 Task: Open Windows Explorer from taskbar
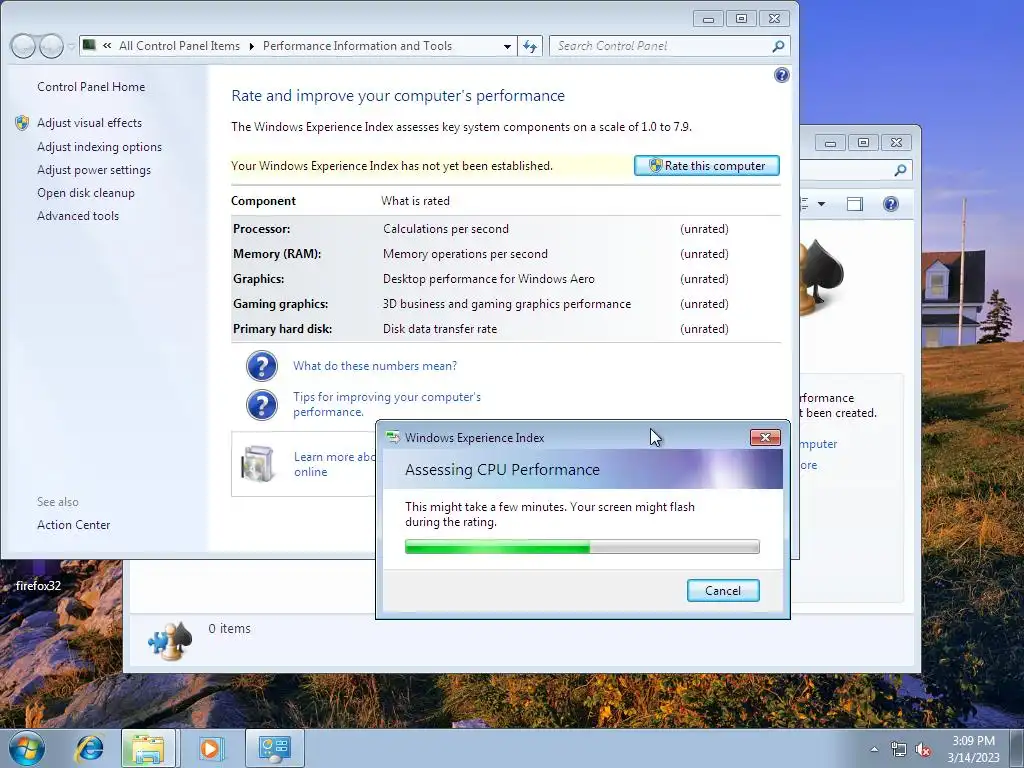pyautogui.click(x=148, y=748)
